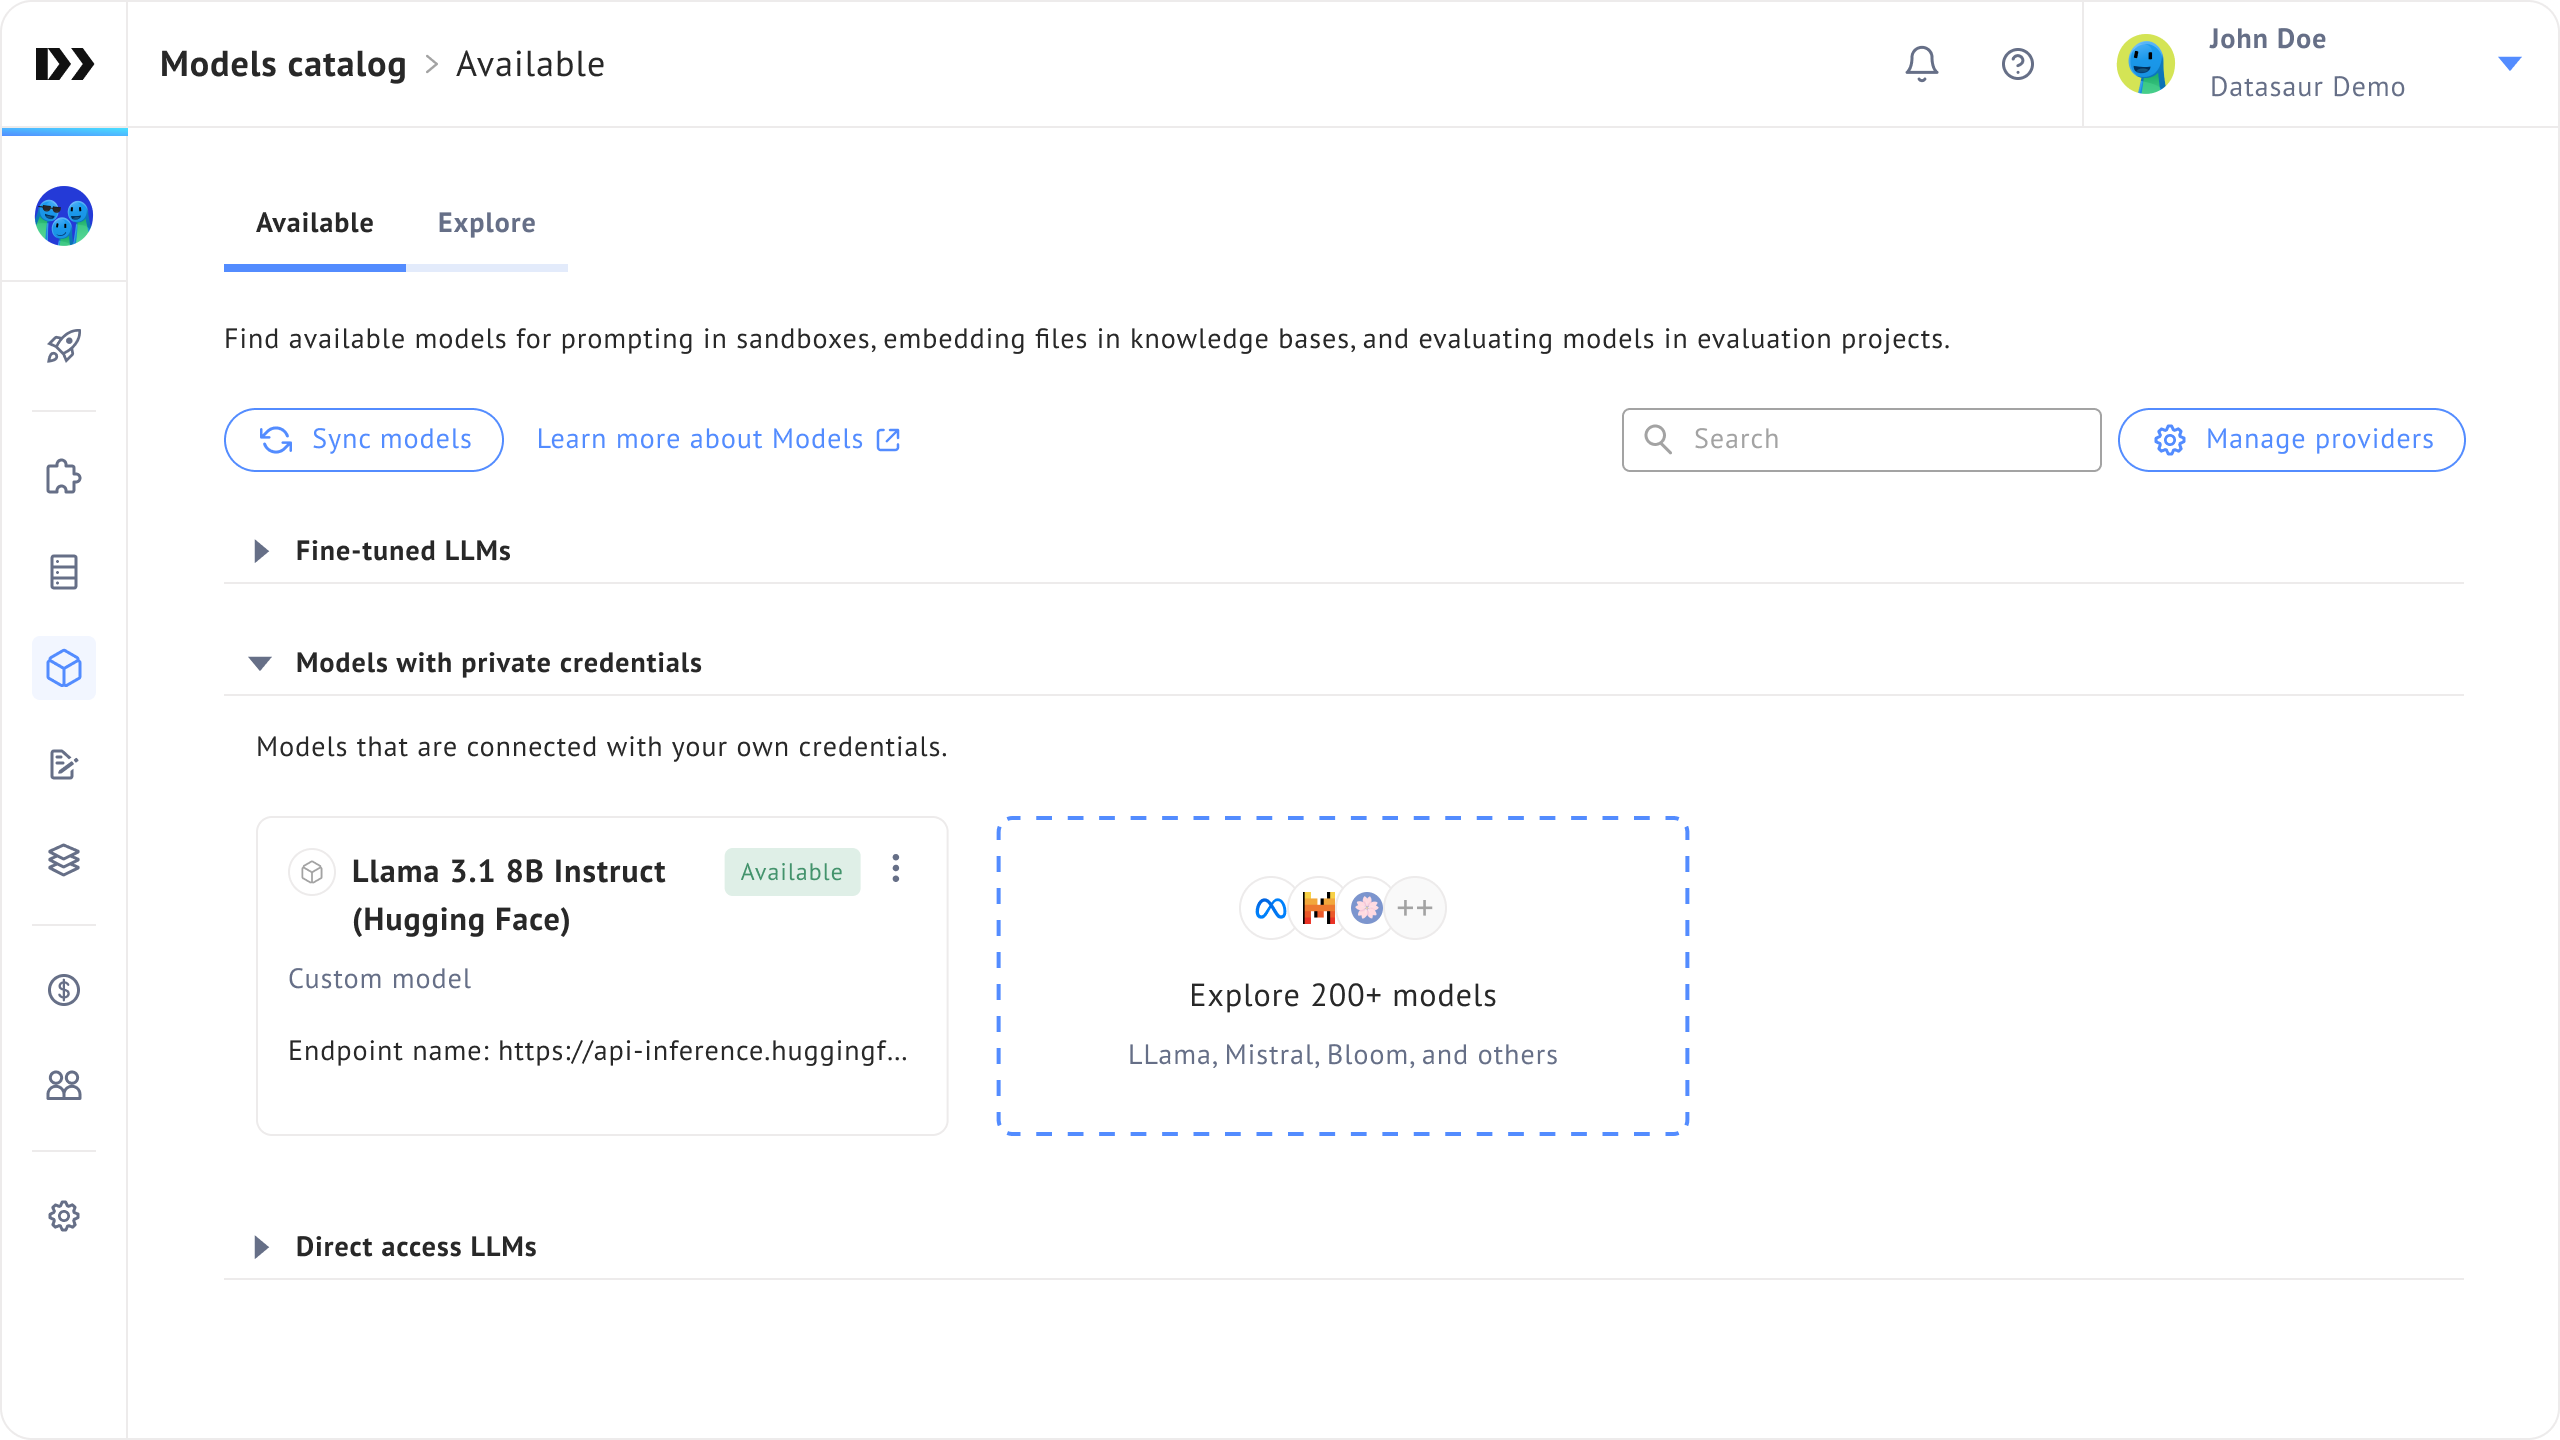Click the Sync models button
The image size is (2560, 1440).
pos(364,440)
